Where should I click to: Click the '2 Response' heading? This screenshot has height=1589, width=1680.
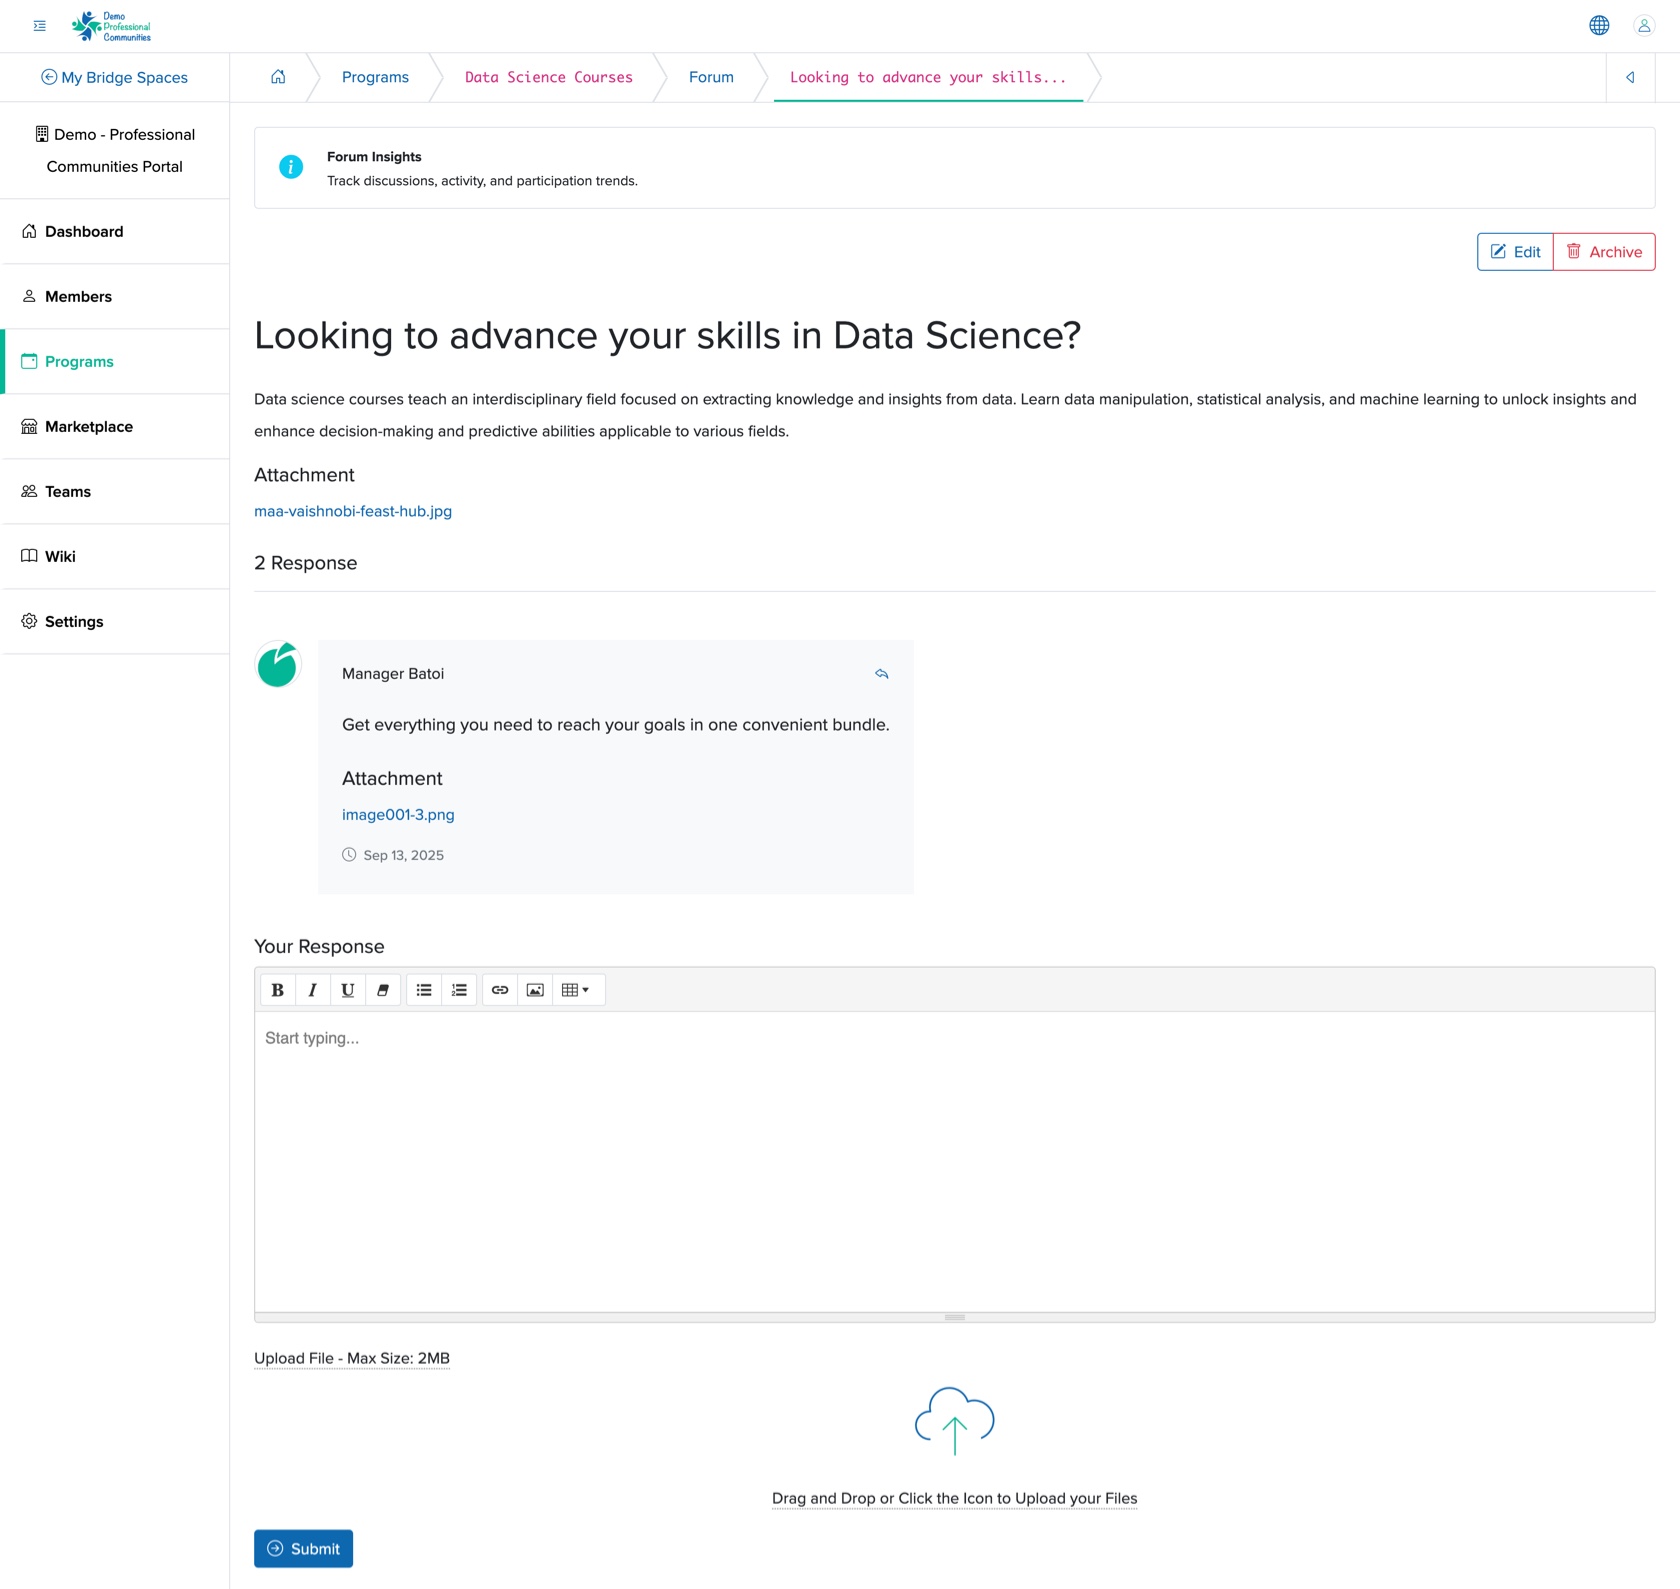pyautogui.click(x=305, y=563)
